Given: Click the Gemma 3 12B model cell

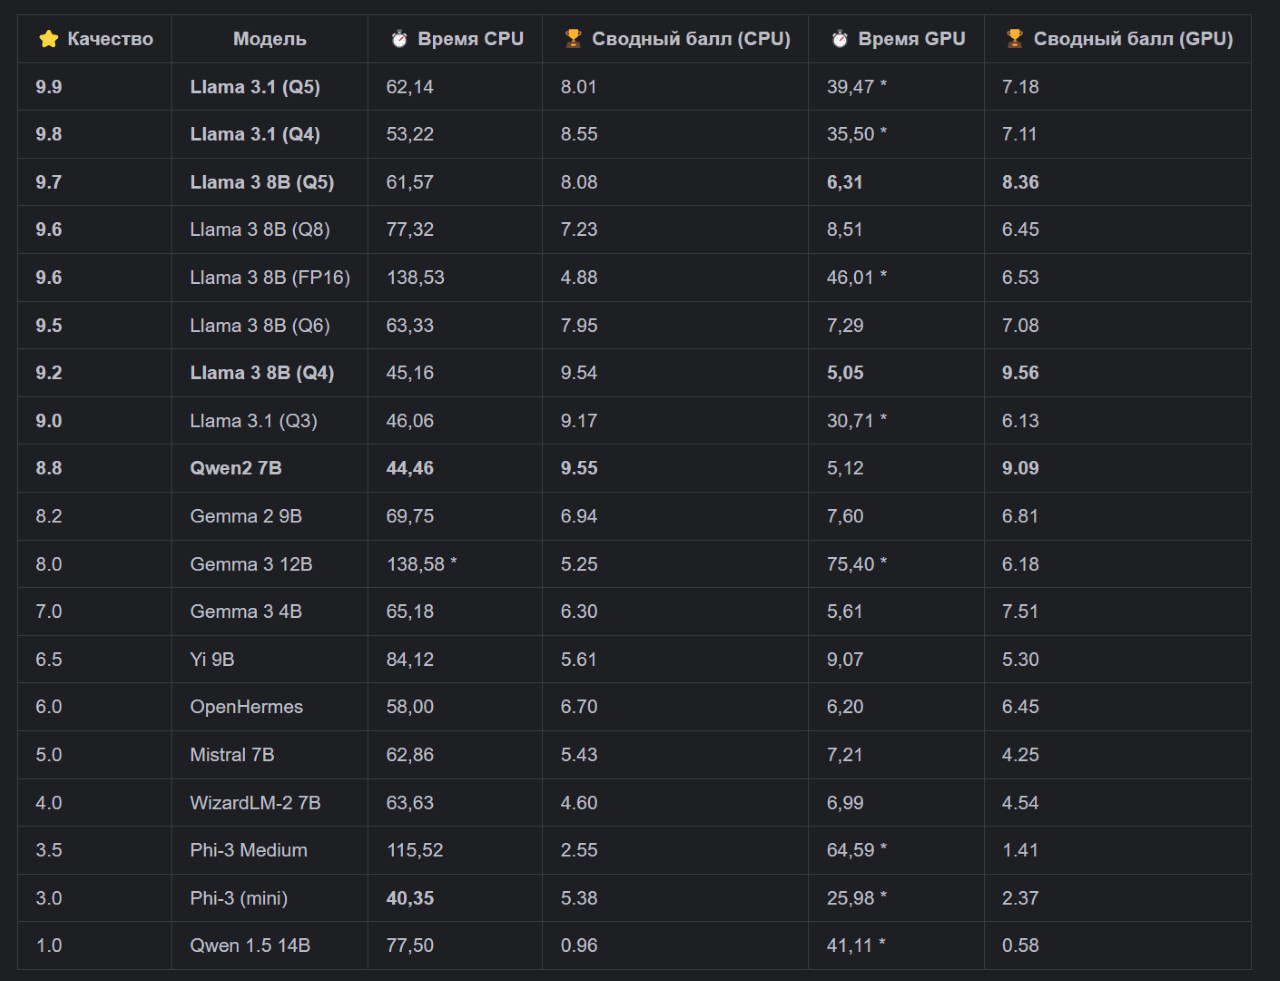Looking at the screenshot, I should 251,564.
